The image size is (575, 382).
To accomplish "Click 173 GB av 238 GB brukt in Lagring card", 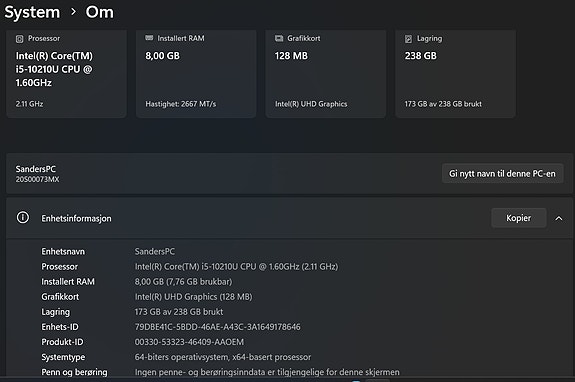I will point(443,104).
